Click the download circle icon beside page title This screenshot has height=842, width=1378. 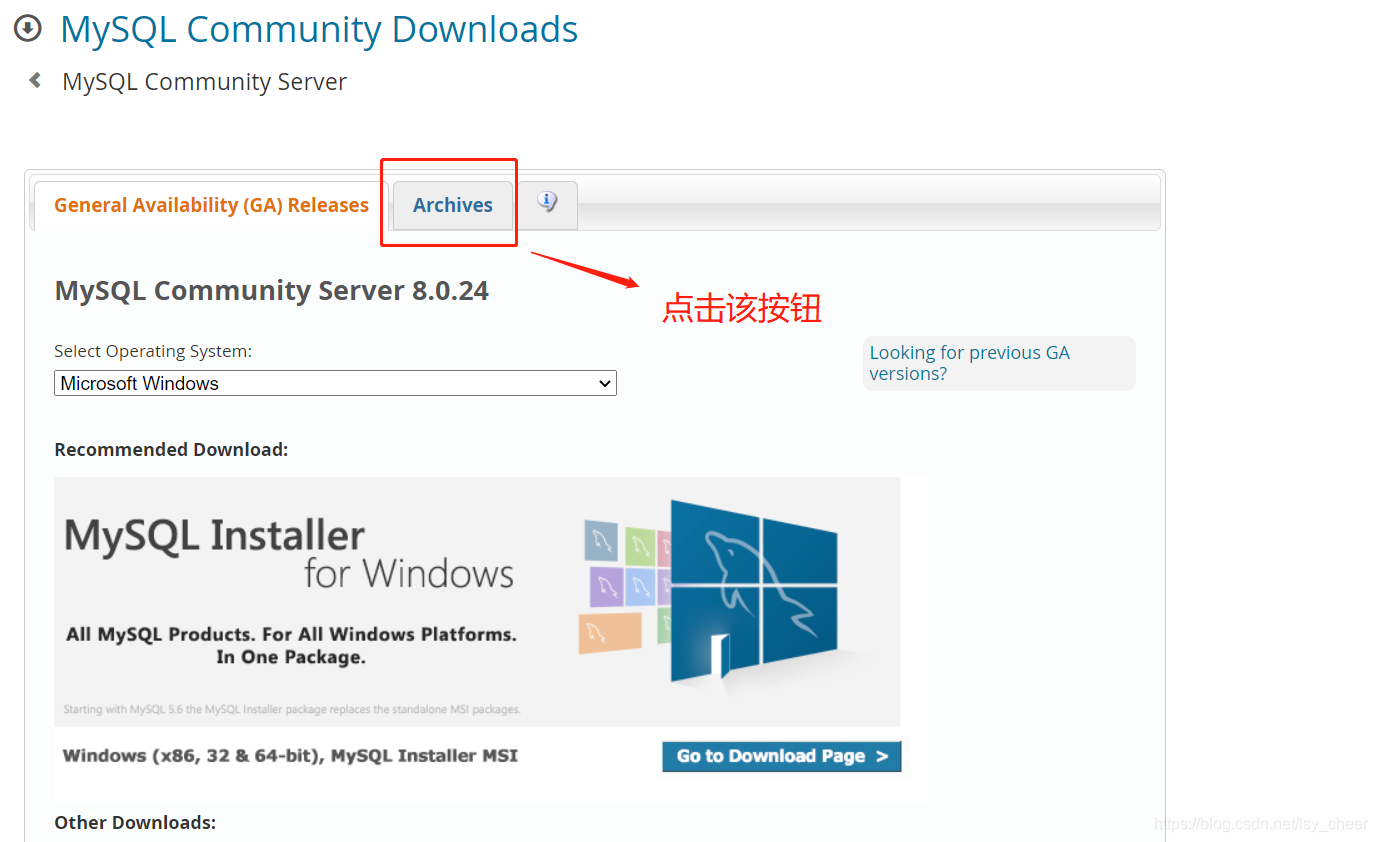28,28
